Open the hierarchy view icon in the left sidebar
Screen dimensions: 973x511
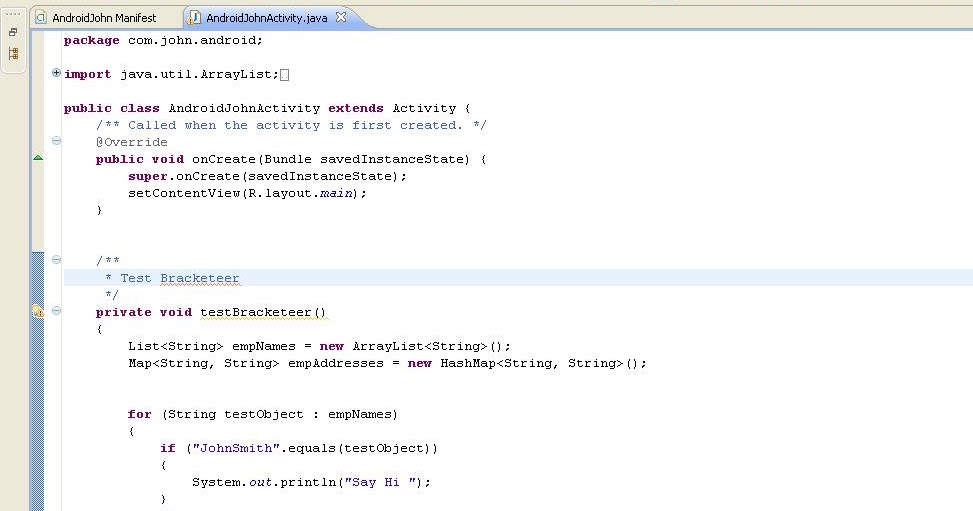(x=13, y=53)
